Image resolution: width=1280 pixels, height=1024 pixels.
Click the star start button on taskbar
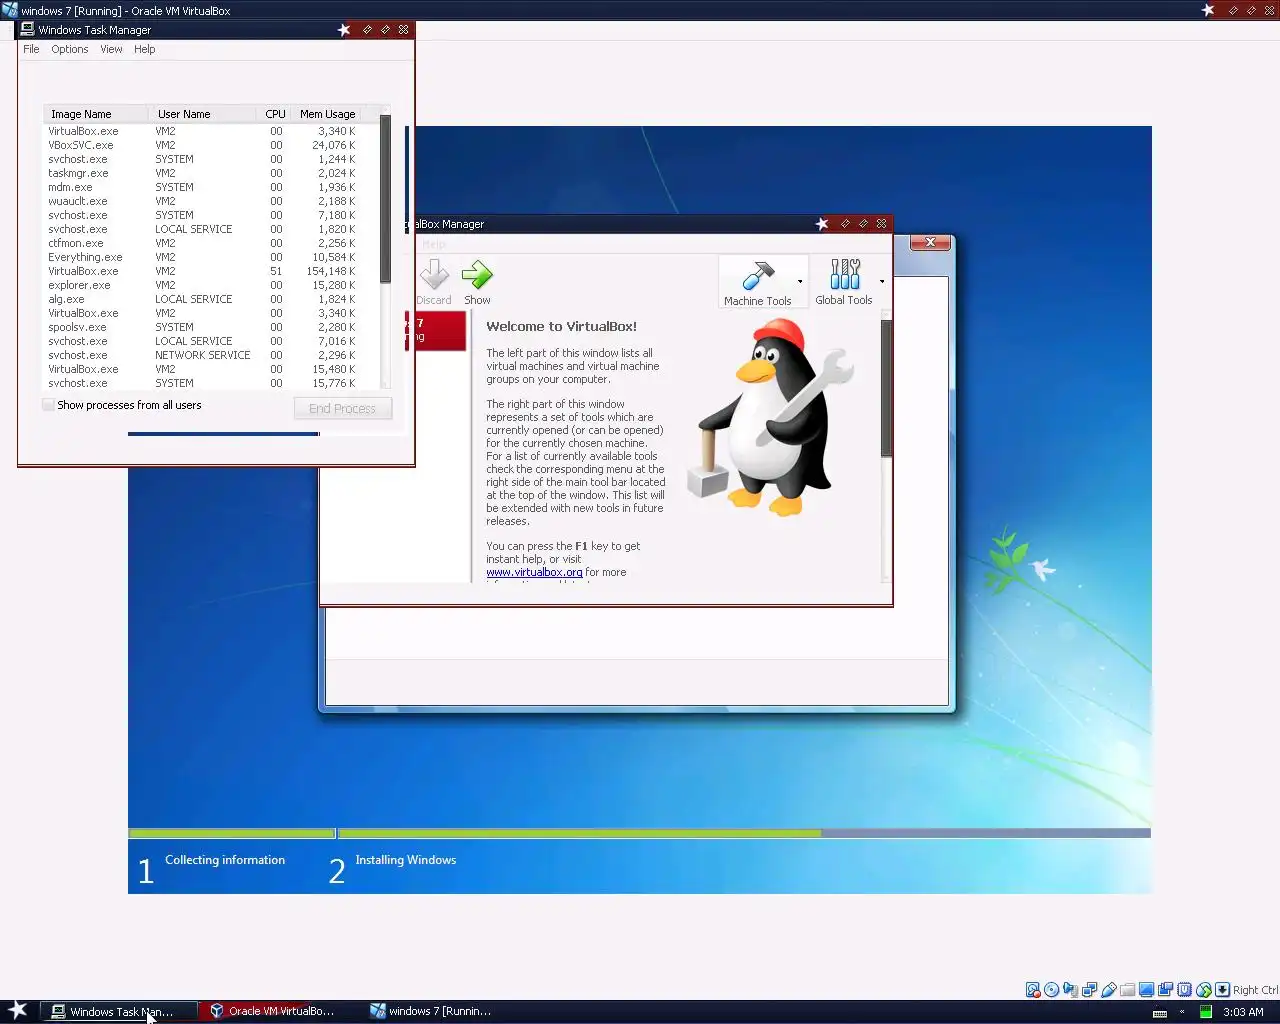[18, 1010]
